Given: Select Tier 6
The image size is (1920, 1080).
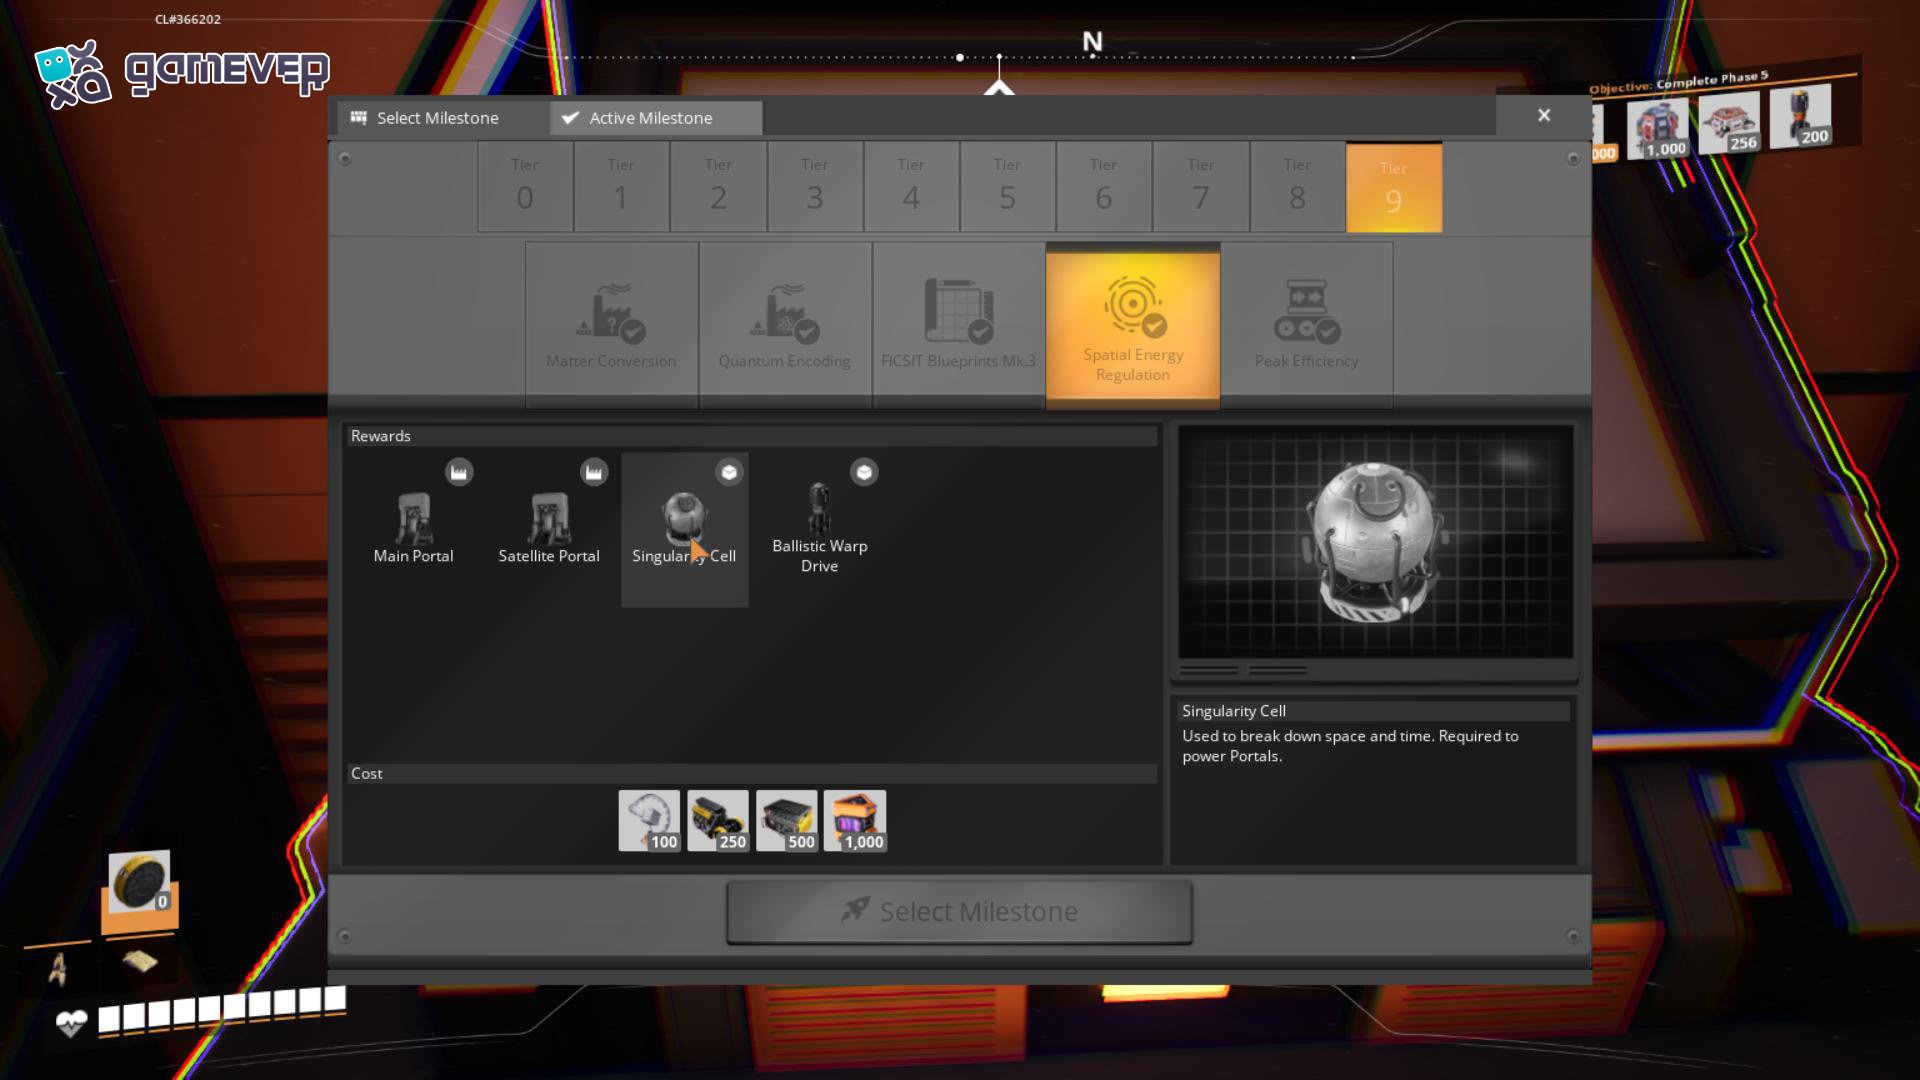Looking at the screenshot, I should (x=1103, y=187).
